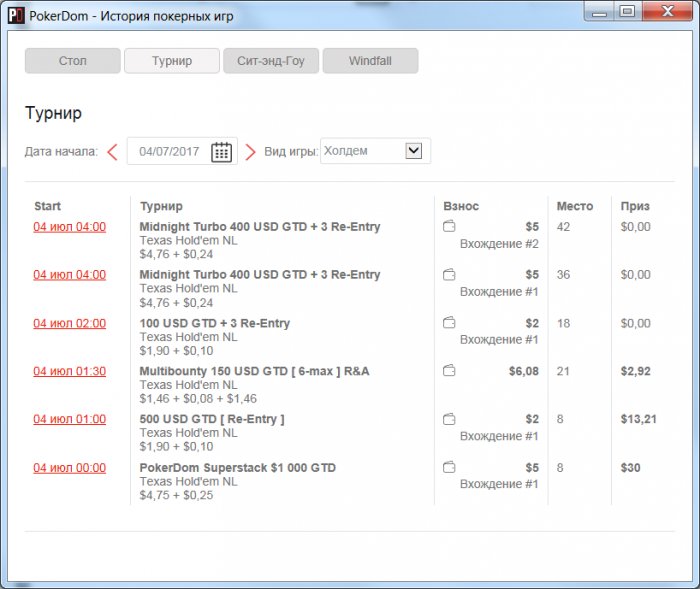Click the Вхождение #2 entry label
Screen dimensions: 700x589
(x=499, y=244)
